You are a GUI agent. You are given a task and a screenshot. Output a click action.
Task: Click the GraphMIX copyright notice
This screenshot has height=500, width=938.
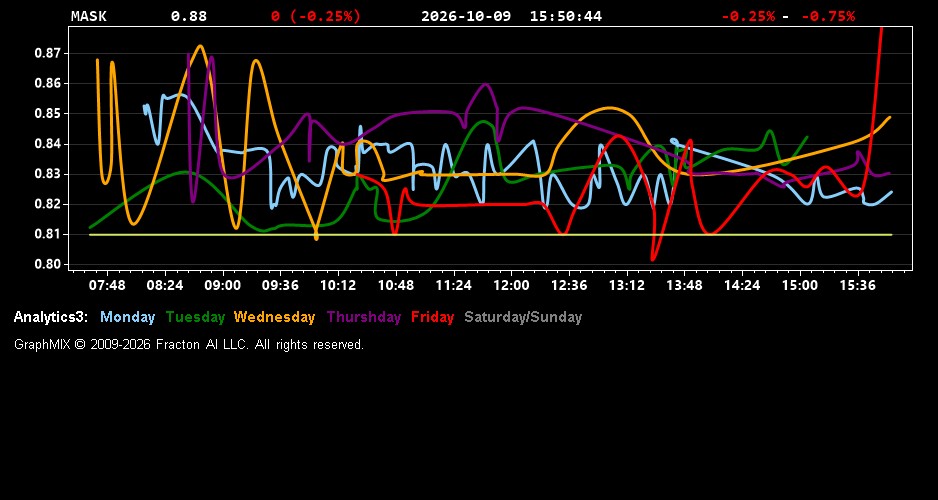click(189, 344)
